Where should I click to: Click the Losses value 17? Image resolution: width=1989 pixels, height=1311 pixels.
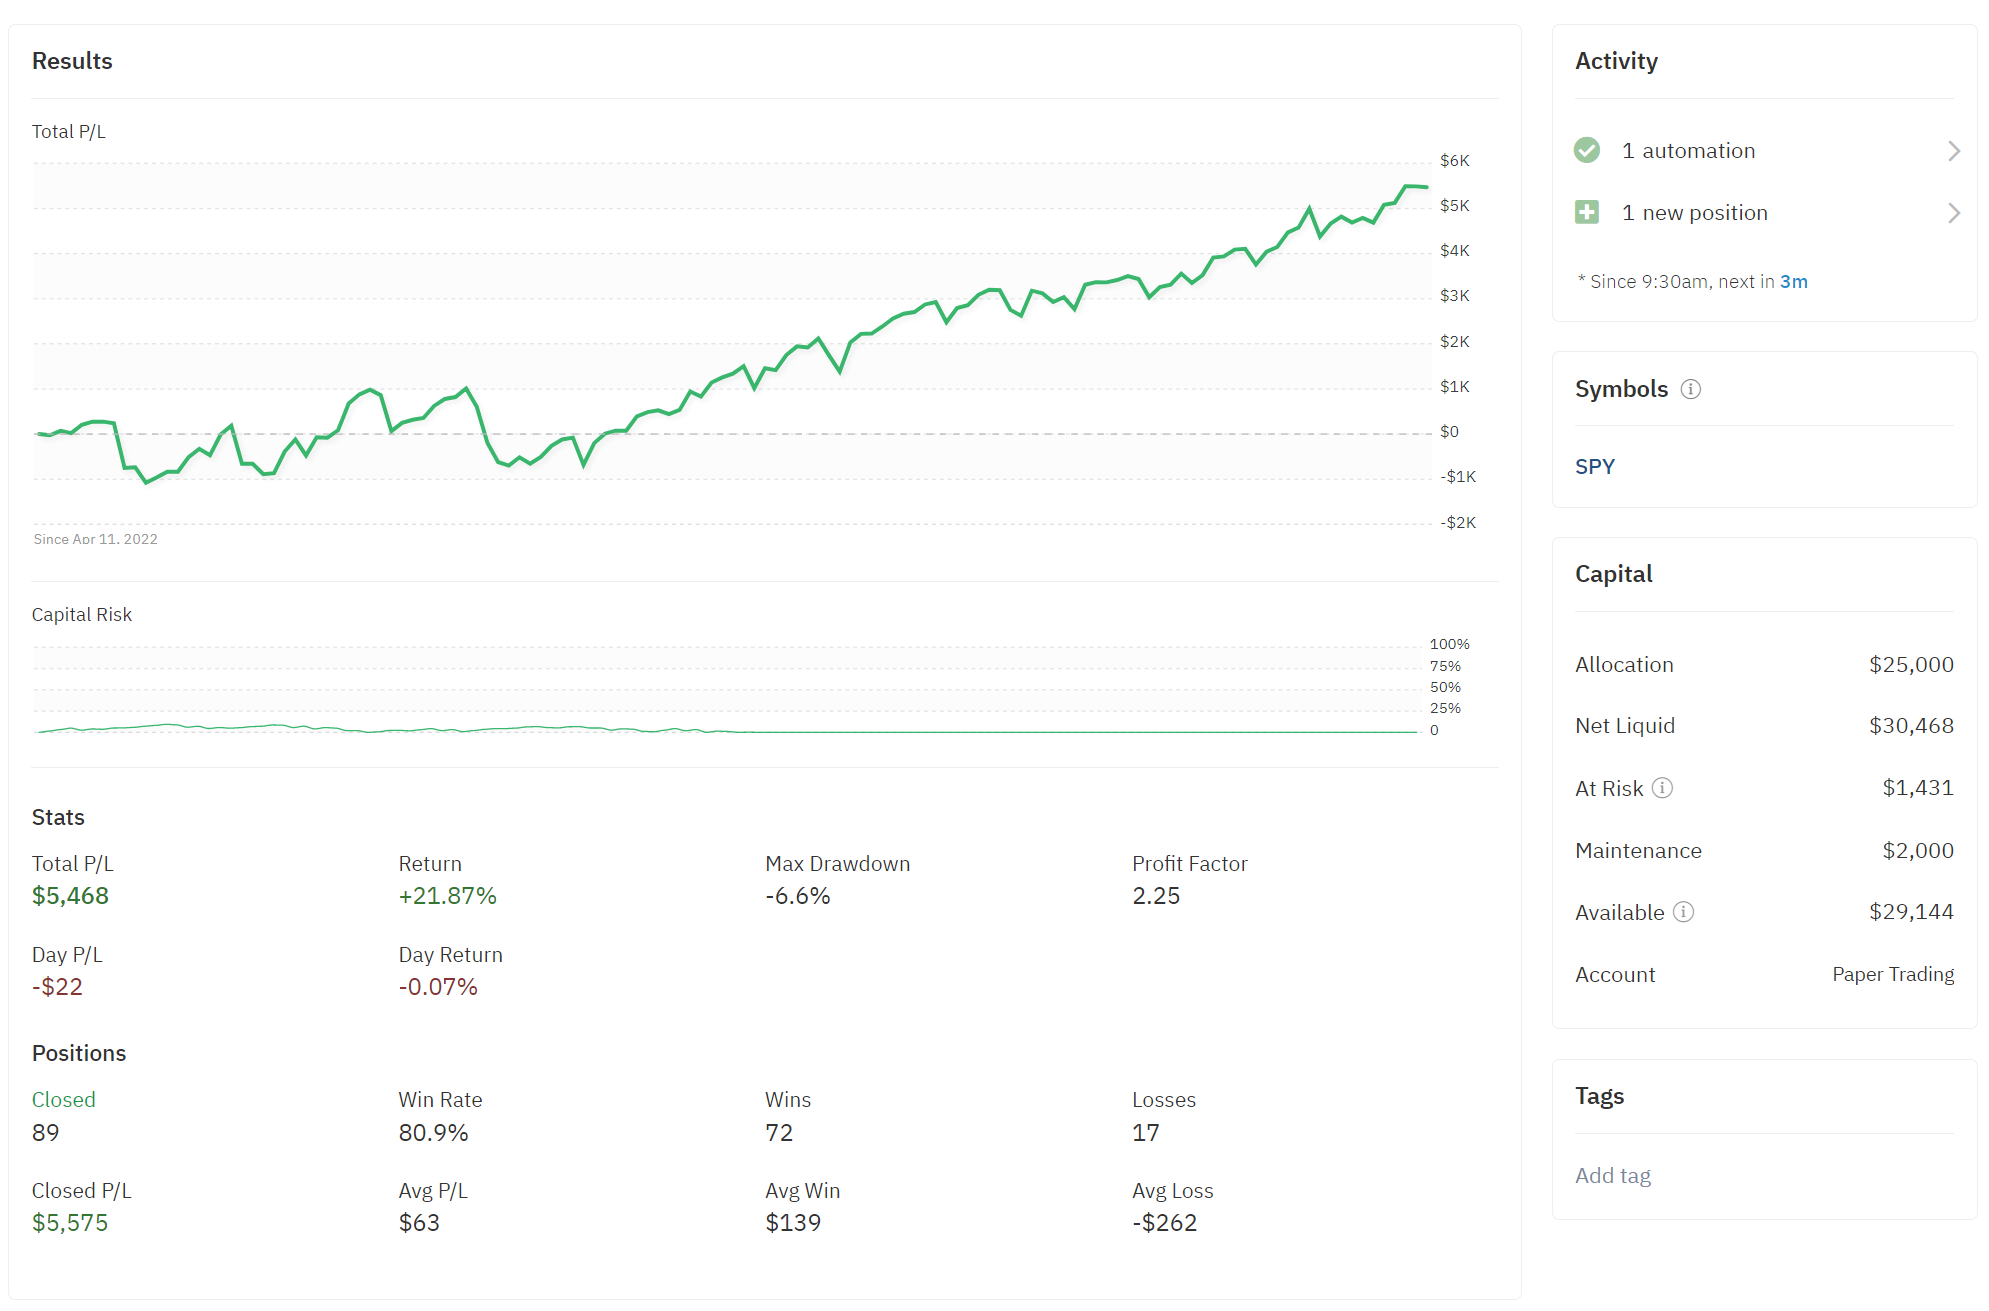click(1145, 1133)
